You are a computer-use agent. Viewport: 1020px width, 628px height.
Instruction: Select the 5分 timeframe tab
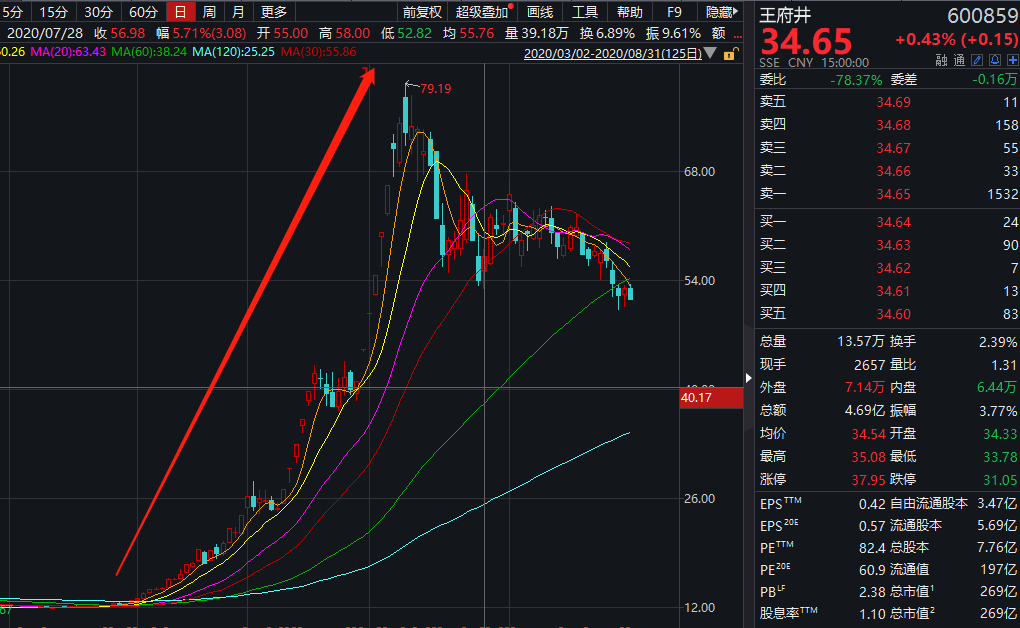(12, 12)
